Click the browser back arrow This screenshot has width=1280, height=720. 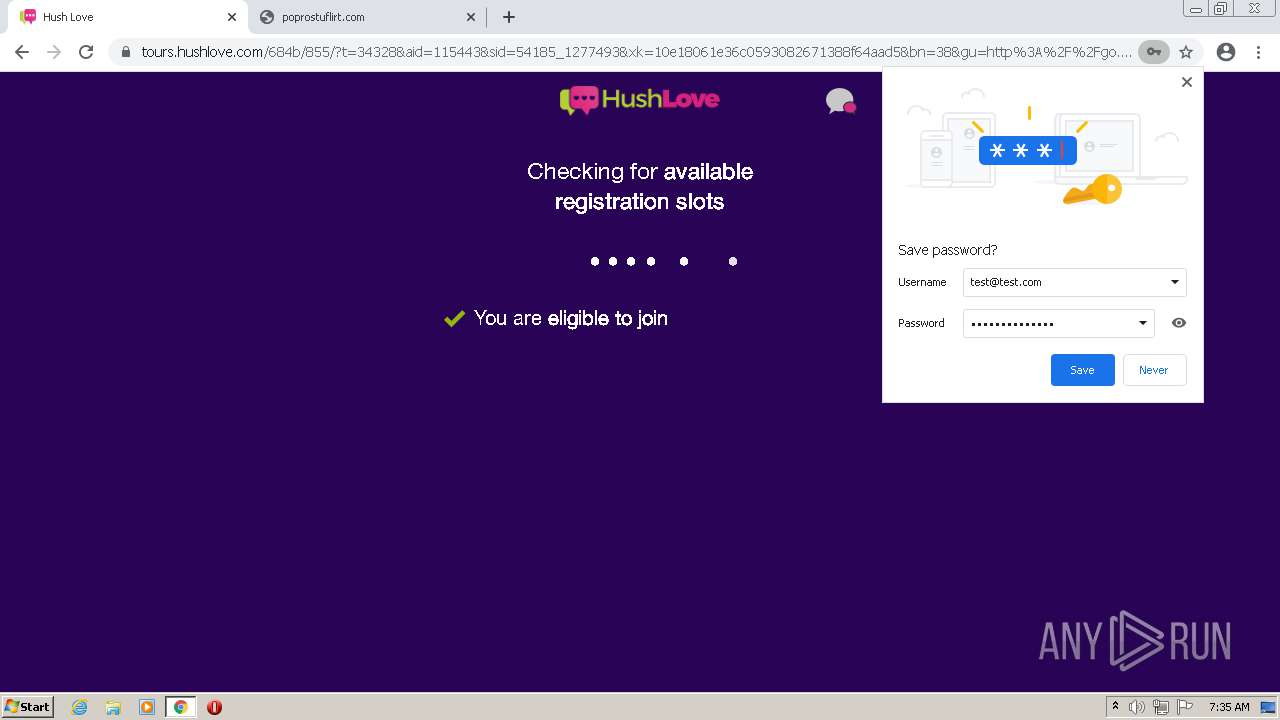tap(22, 52)
